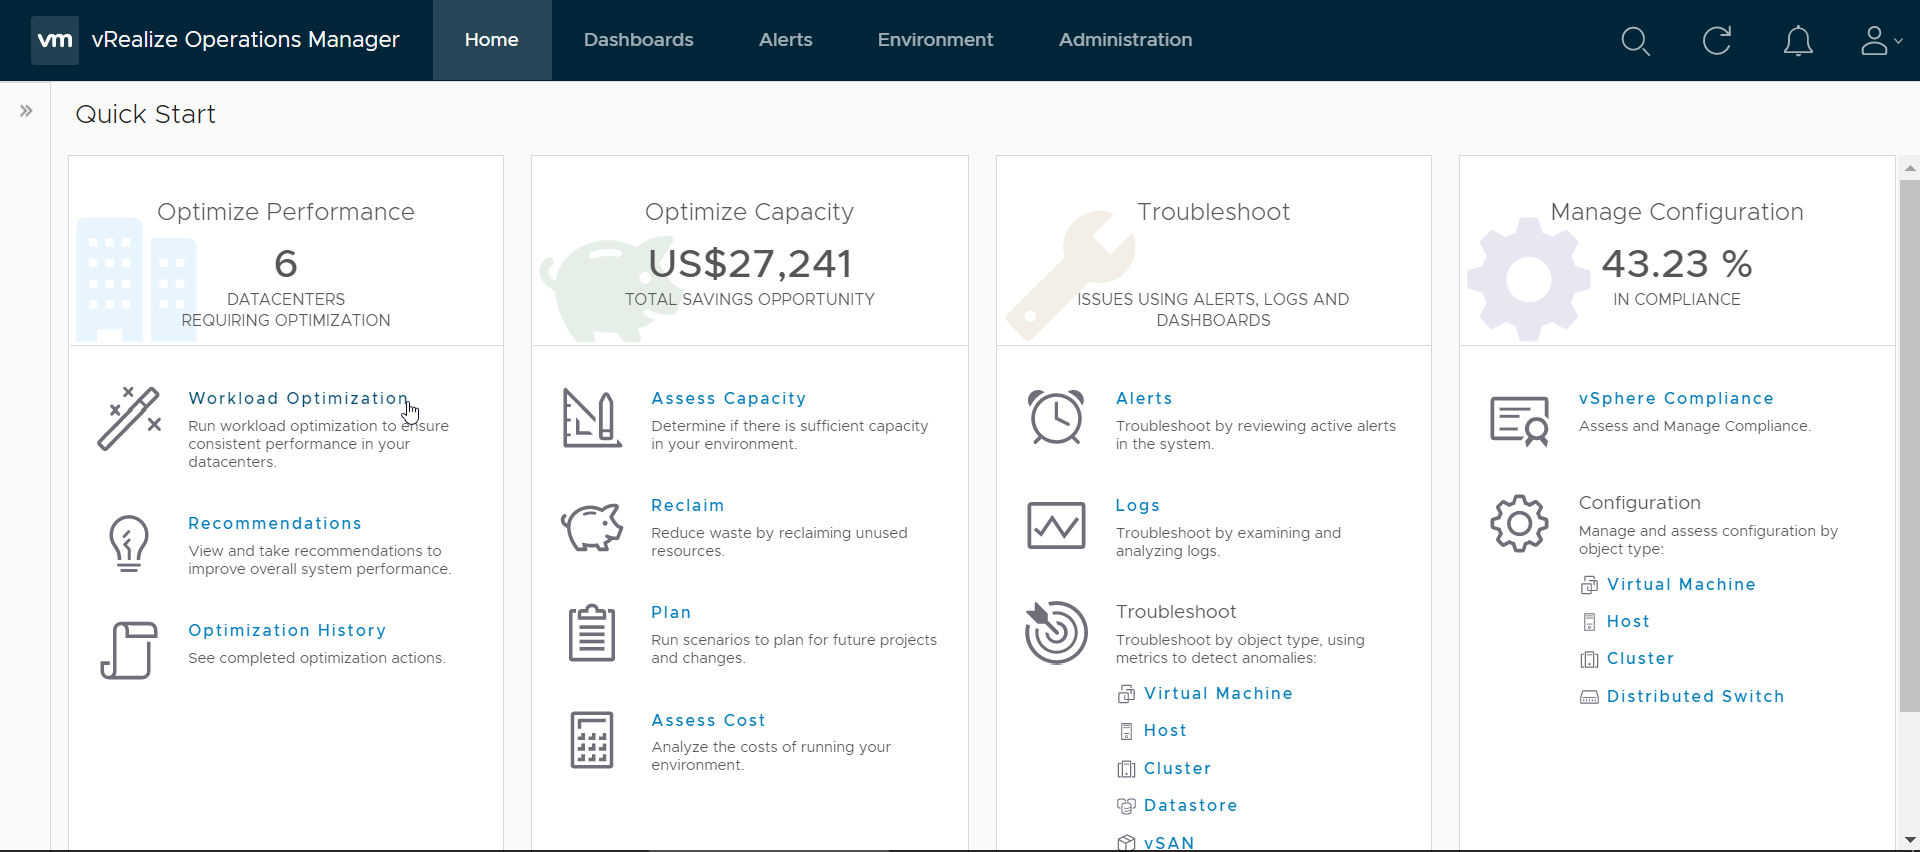This screenshot has width=1920, height=852.
Task: Click the Assess Capacity ruler icon
Action: click(592, 418)
